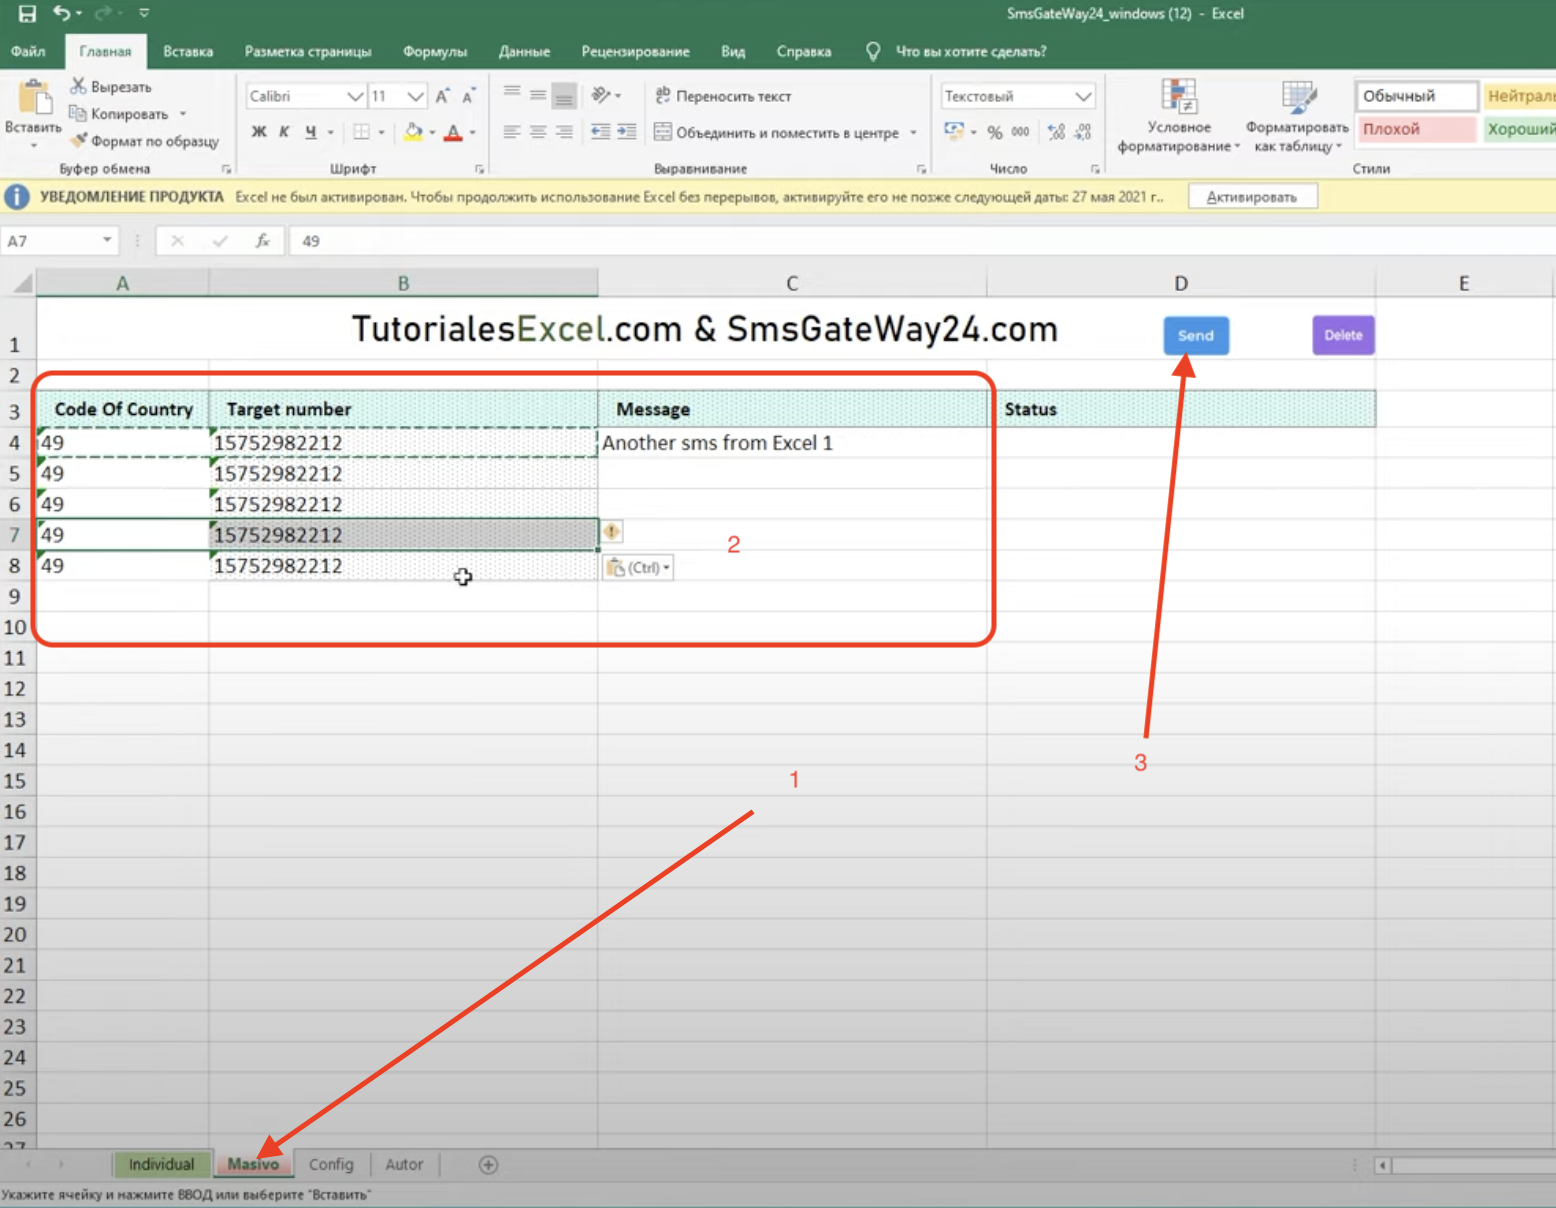Open Conditional Formatting (Условное форматирование)
1556x1208 pixels.
[1179, 116]
